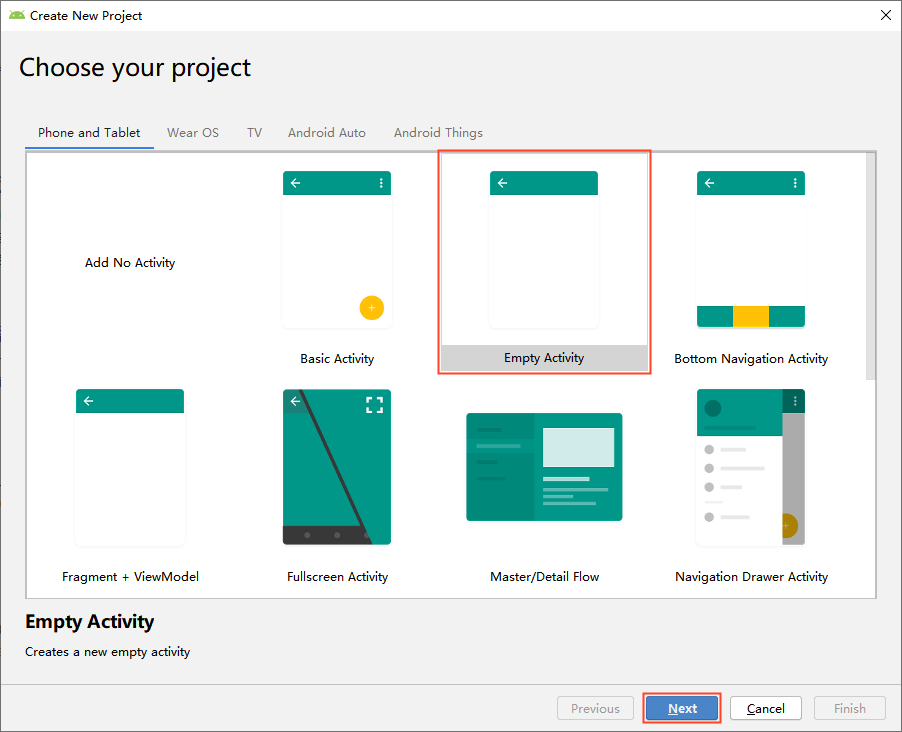This screenshot has width=902, height=732.
Task: Click the Cancel button
Action: tap(766, 708)
